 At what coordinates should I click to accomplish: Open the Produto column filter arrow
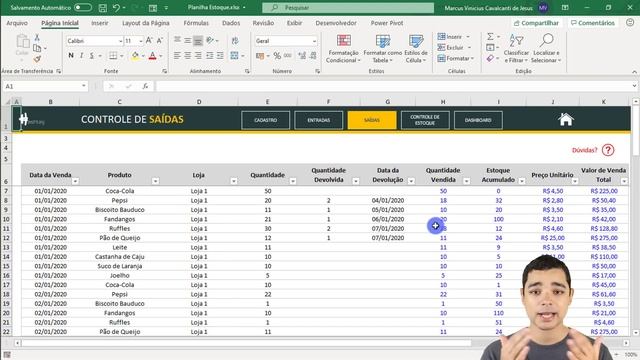(155, 181)
